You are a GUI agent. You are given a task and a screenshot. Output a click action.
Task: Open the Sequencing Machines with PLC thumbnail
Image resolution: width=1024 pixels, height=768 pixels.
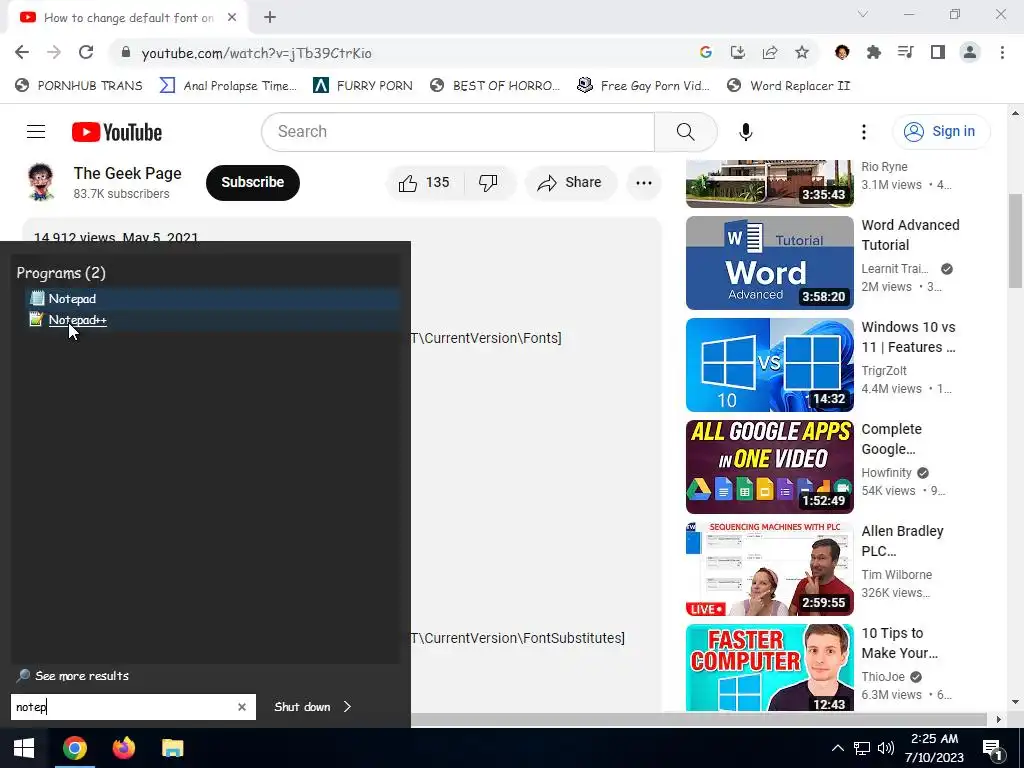(769, 568)
